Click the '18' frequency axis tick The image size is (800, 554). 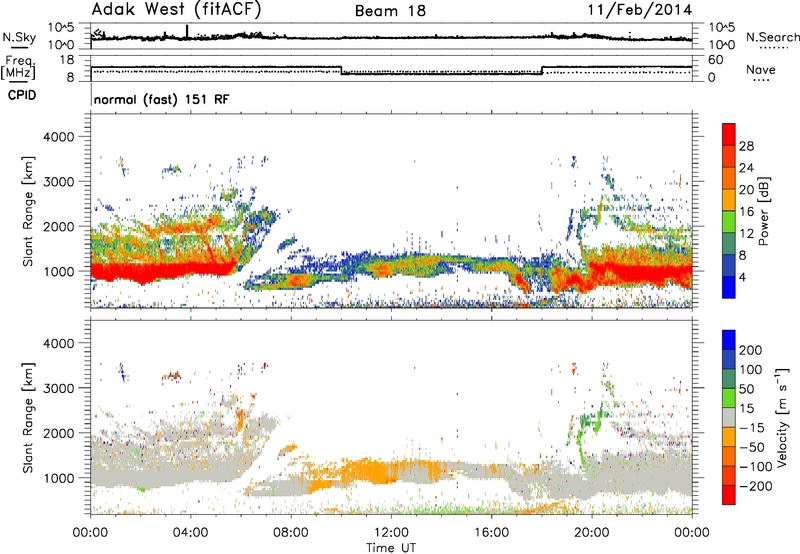coord(68,60)
